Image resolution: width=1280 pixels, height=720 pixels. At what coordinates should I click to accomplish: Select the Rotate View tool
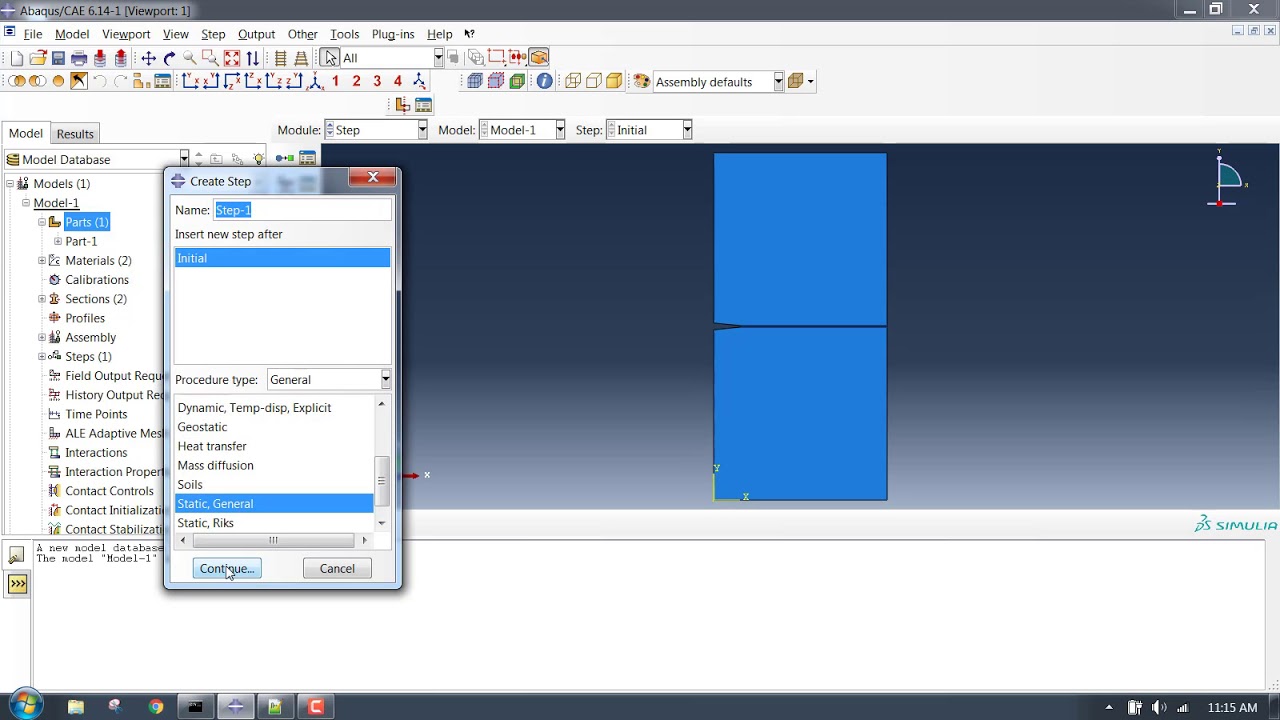coord(169,58)
